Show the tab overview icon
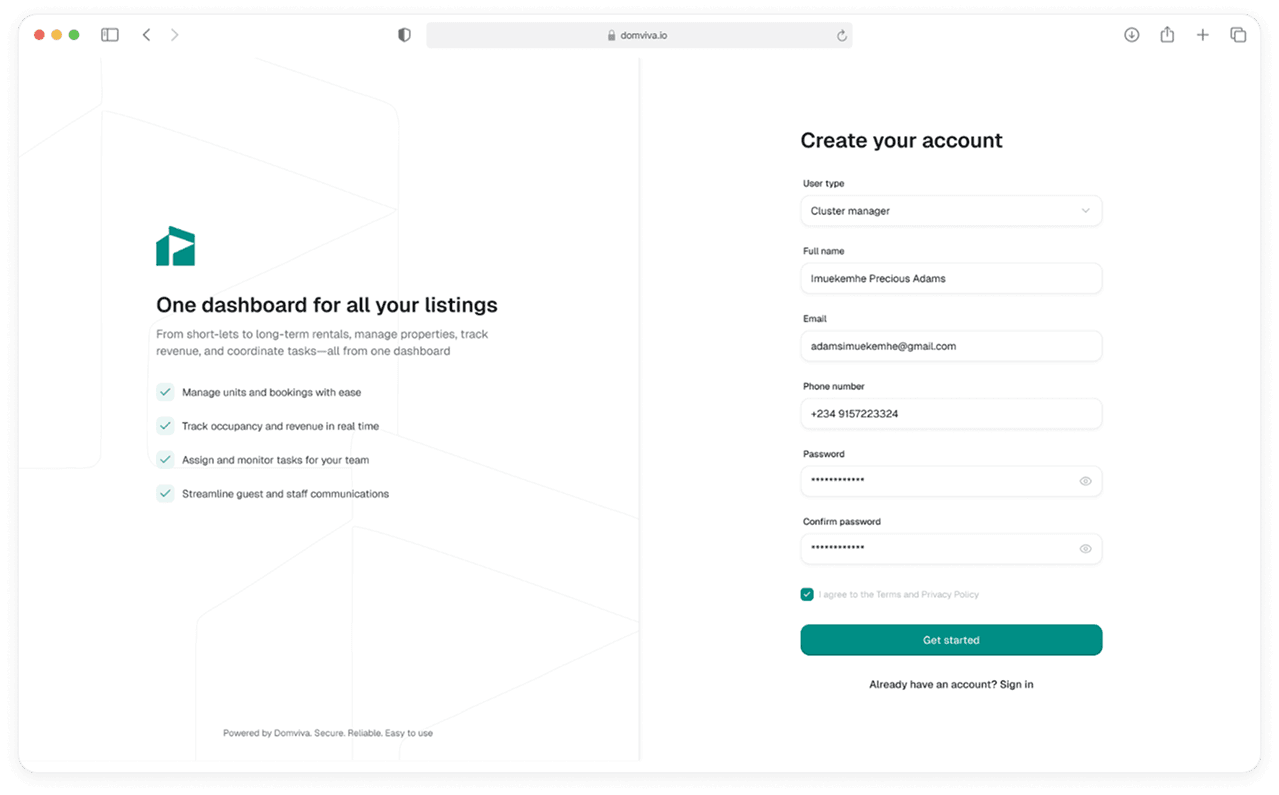The height and width of the screenshot is (795, 1279). pos(1238,35)
